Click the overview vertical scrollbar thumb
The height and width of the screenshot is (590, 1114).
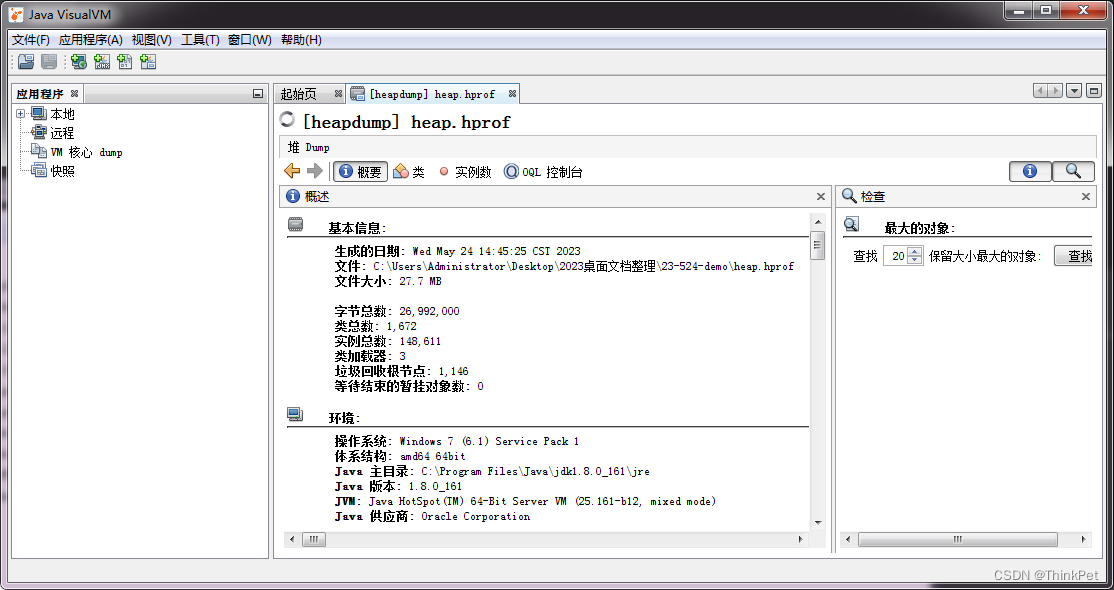(818, 246)
